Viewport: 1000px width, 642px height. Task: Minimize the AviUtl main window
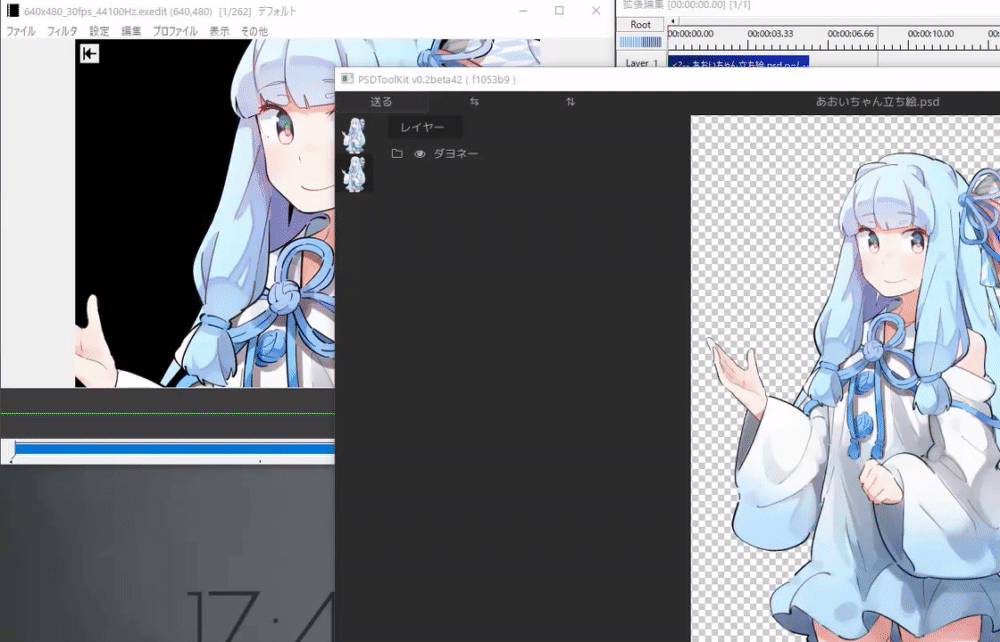523,11
